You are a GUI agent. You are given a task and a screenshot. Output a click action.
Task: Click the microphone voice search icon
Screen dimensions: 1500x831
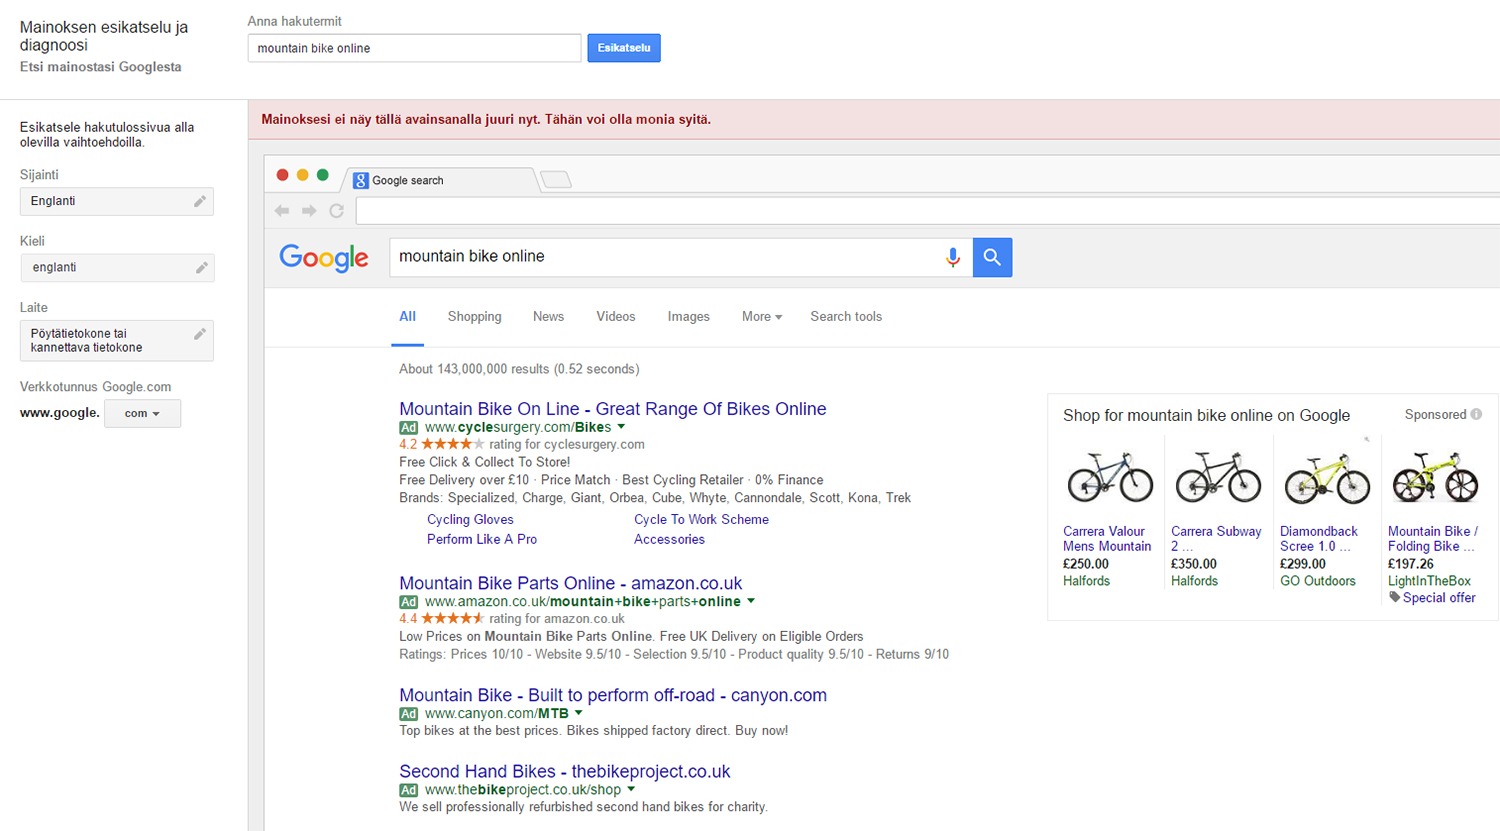953,257
